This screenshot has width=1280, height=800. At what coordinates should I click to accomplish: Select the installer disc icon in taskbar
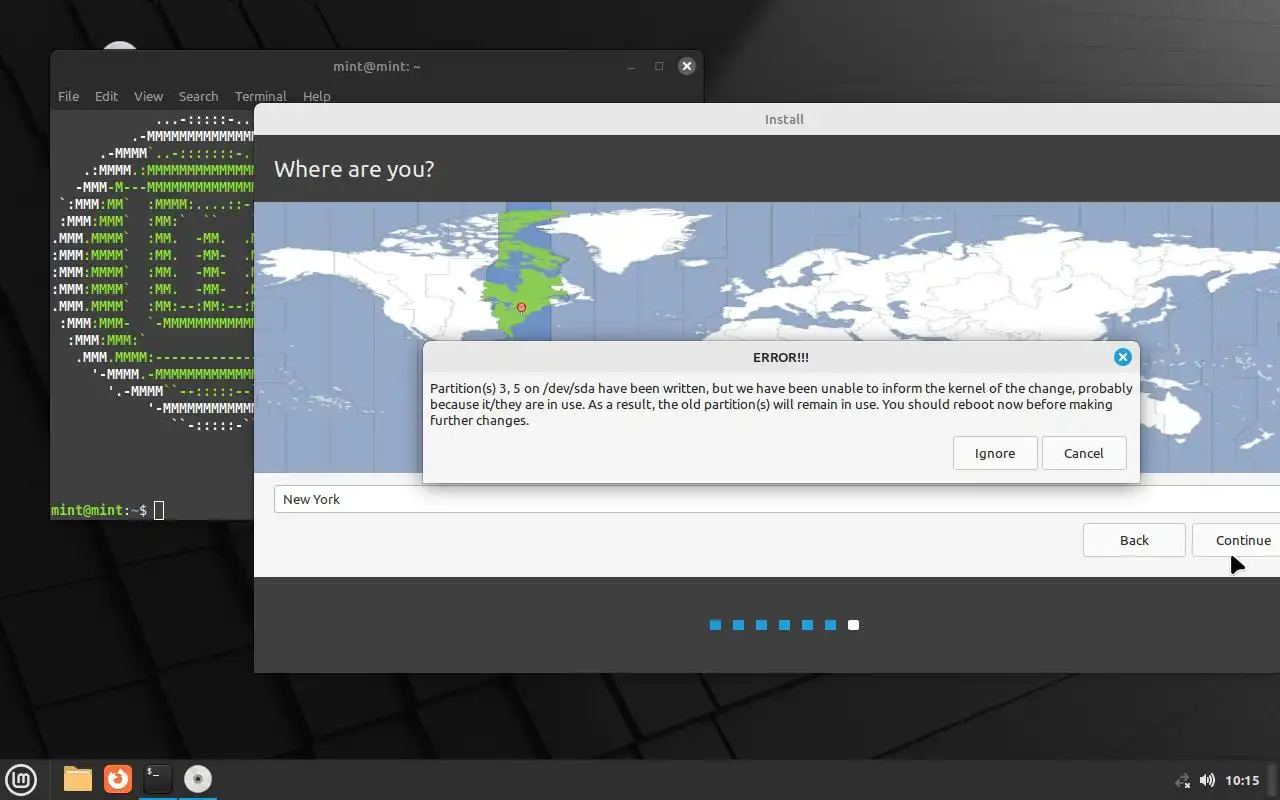(x=197, y=778)
